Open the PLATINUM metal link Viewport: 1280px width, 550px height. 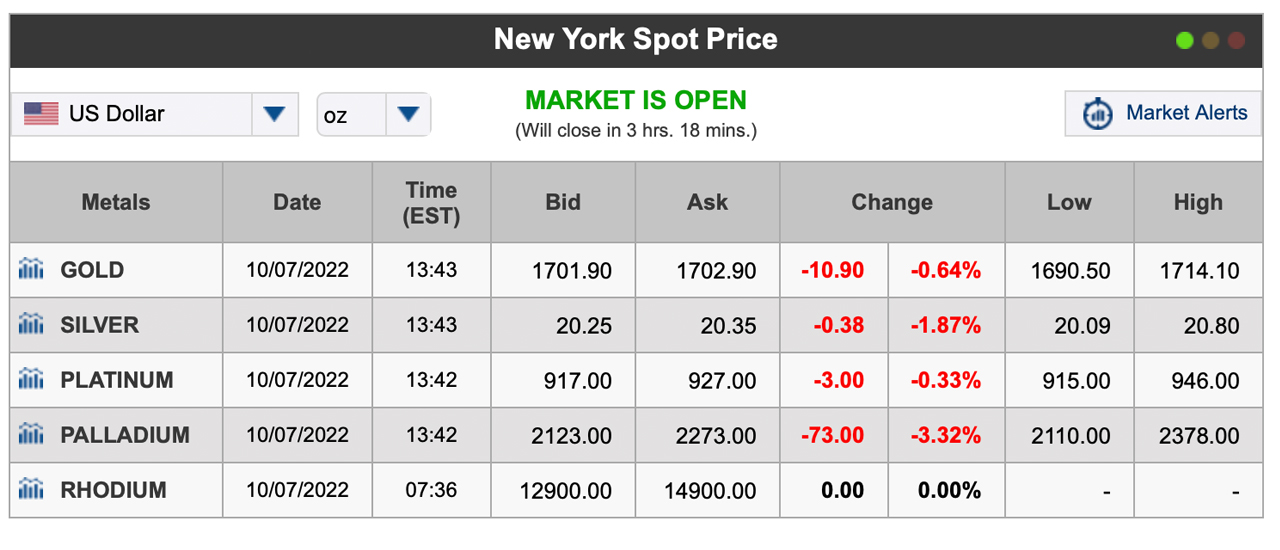[x=116, y=380]
